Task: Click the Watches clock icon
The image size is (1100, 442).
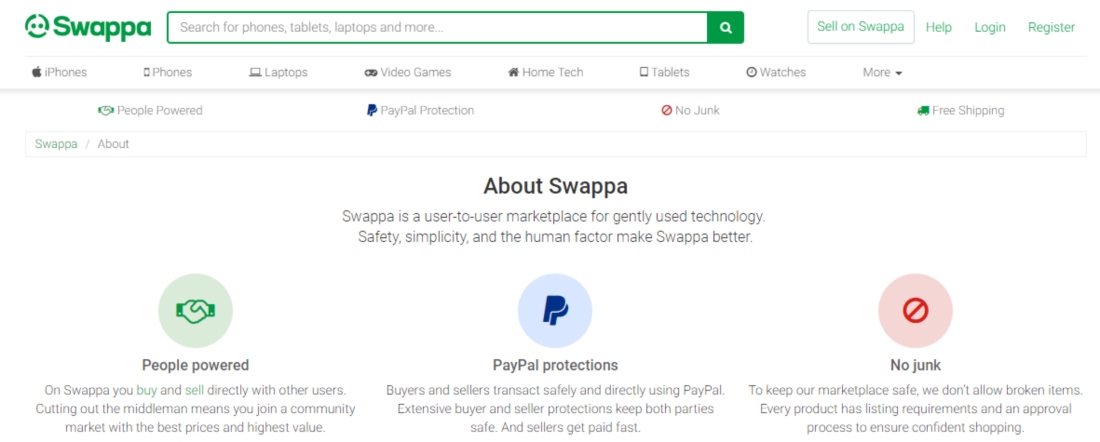Action: 751,72
